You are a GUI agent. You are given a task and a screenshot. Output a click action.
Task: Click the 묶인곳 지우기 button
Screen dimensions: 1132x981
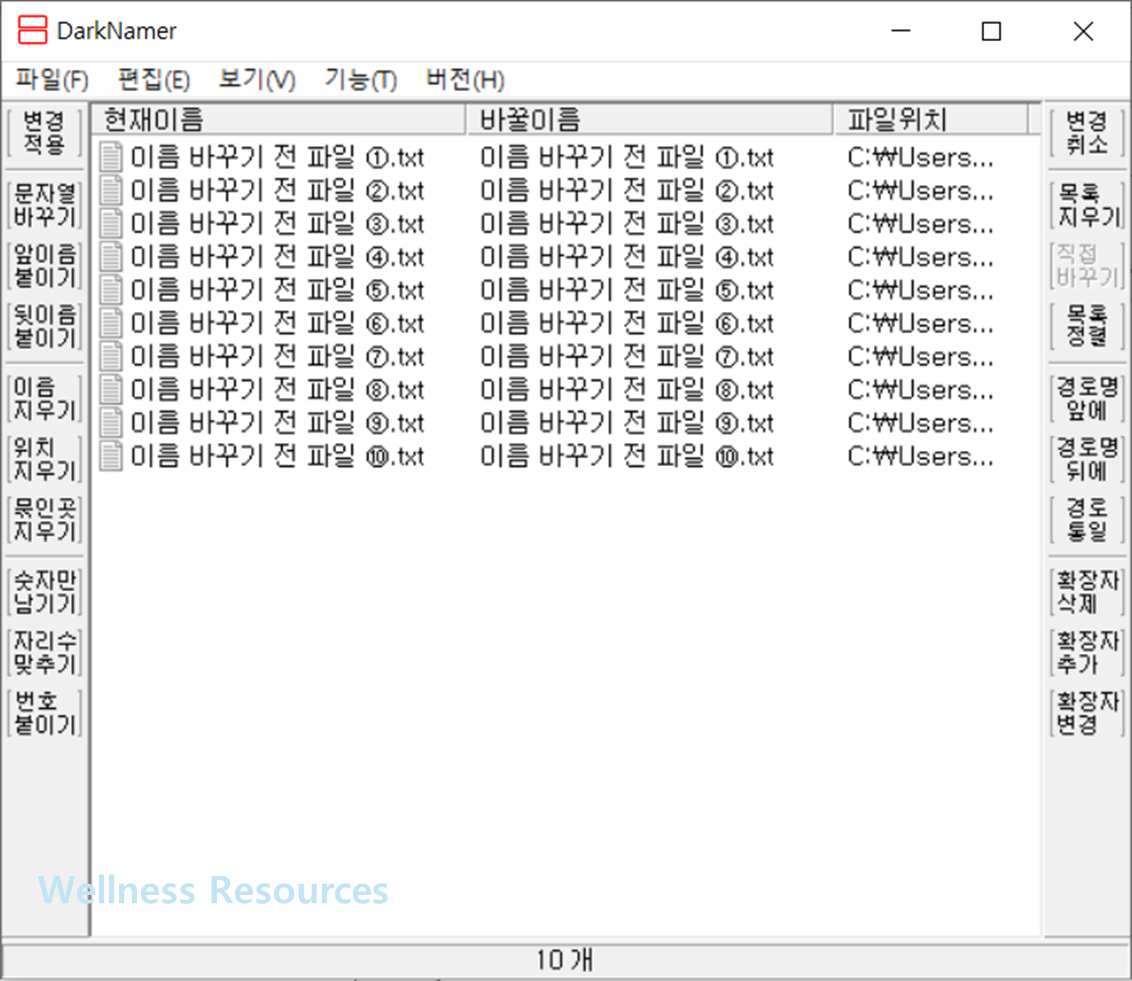click(45, 520)
